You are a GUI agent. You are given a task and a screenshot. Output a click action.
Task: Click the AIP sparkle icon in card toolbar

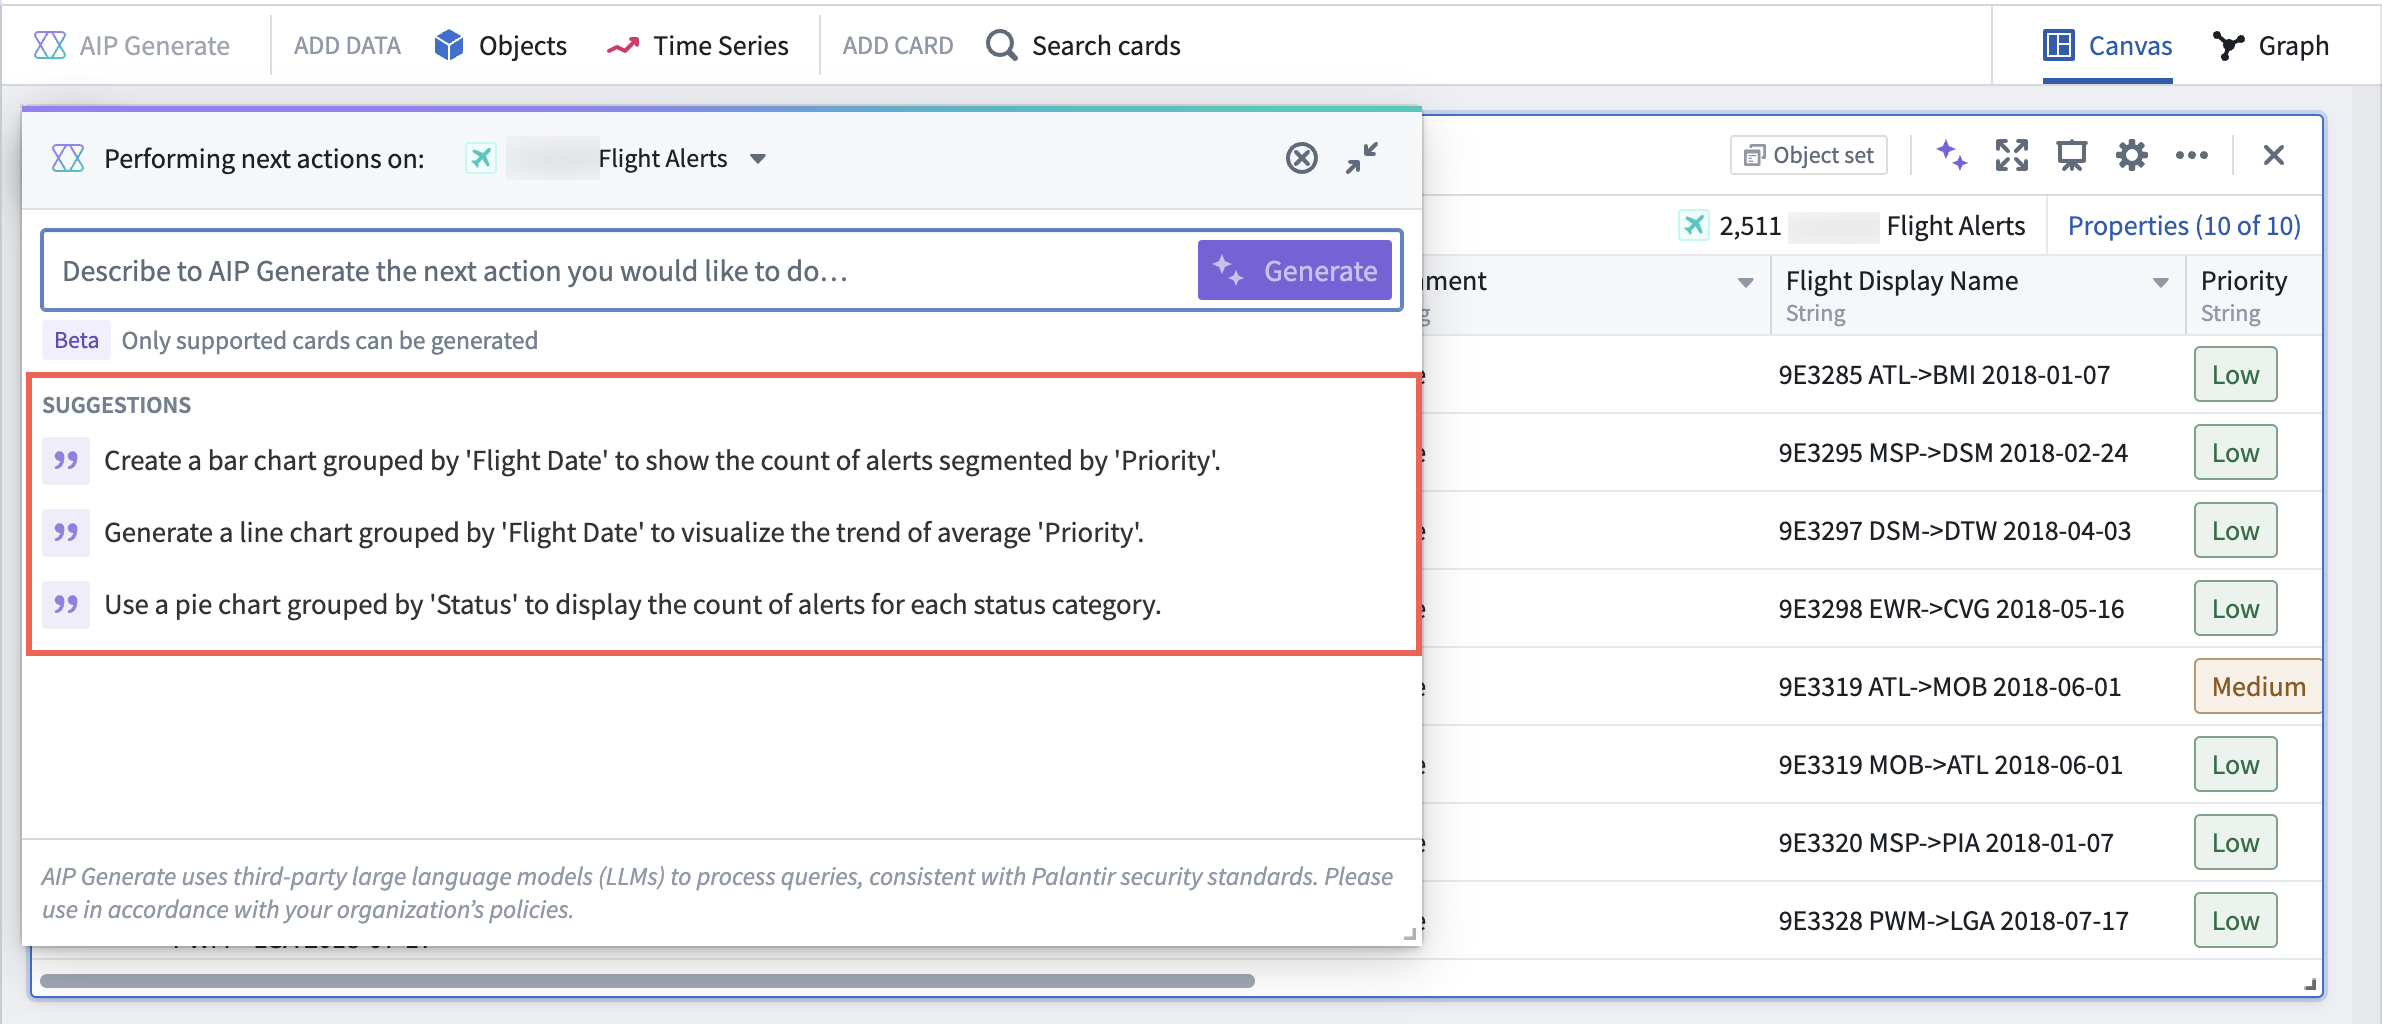1951,155
